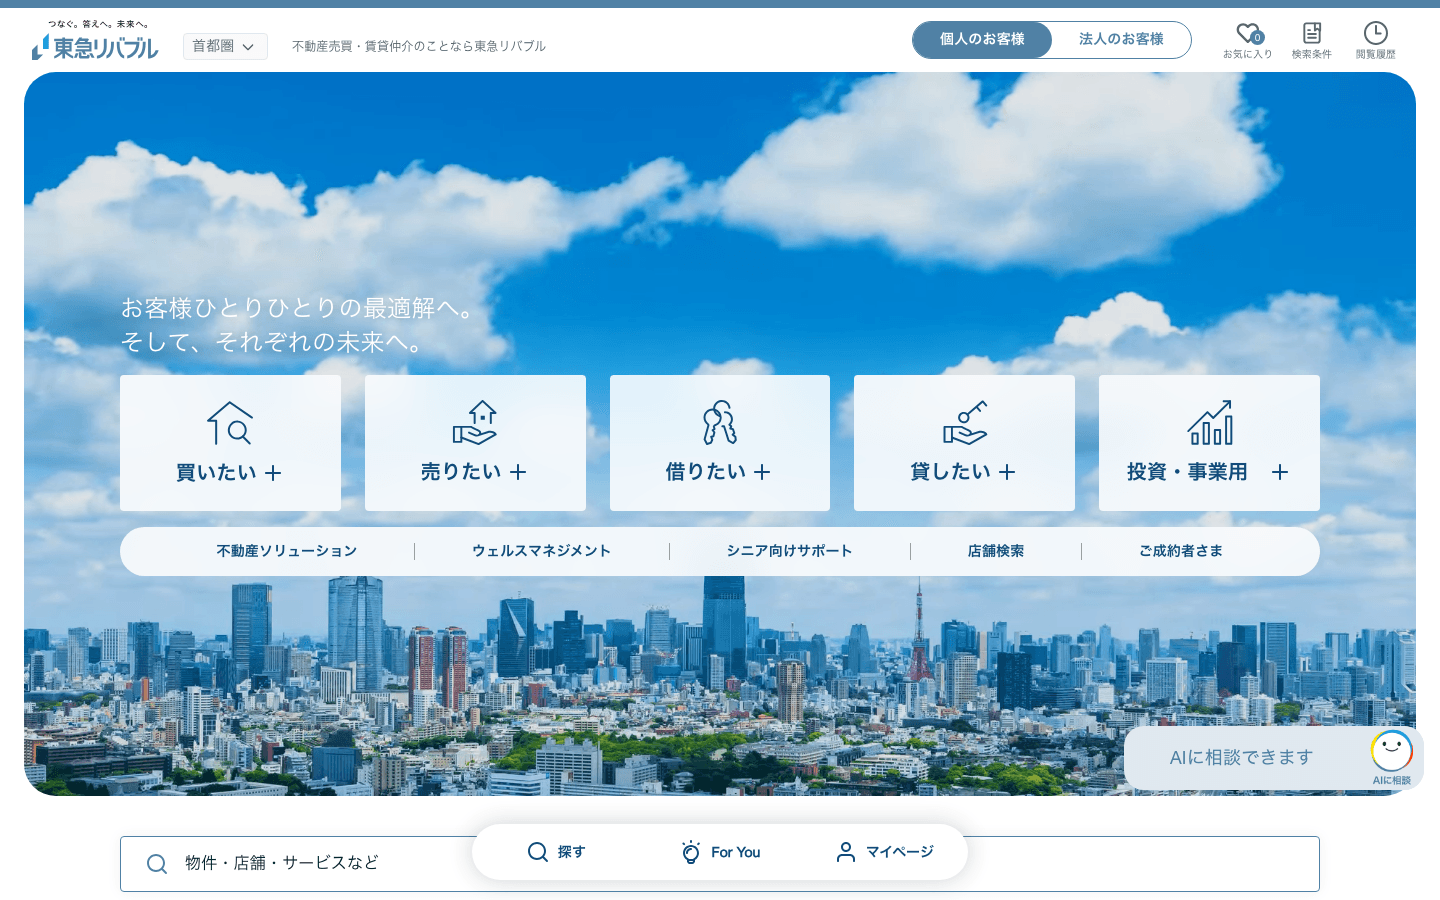Click AIに相談できます banner

click(x=1273, y=758)
